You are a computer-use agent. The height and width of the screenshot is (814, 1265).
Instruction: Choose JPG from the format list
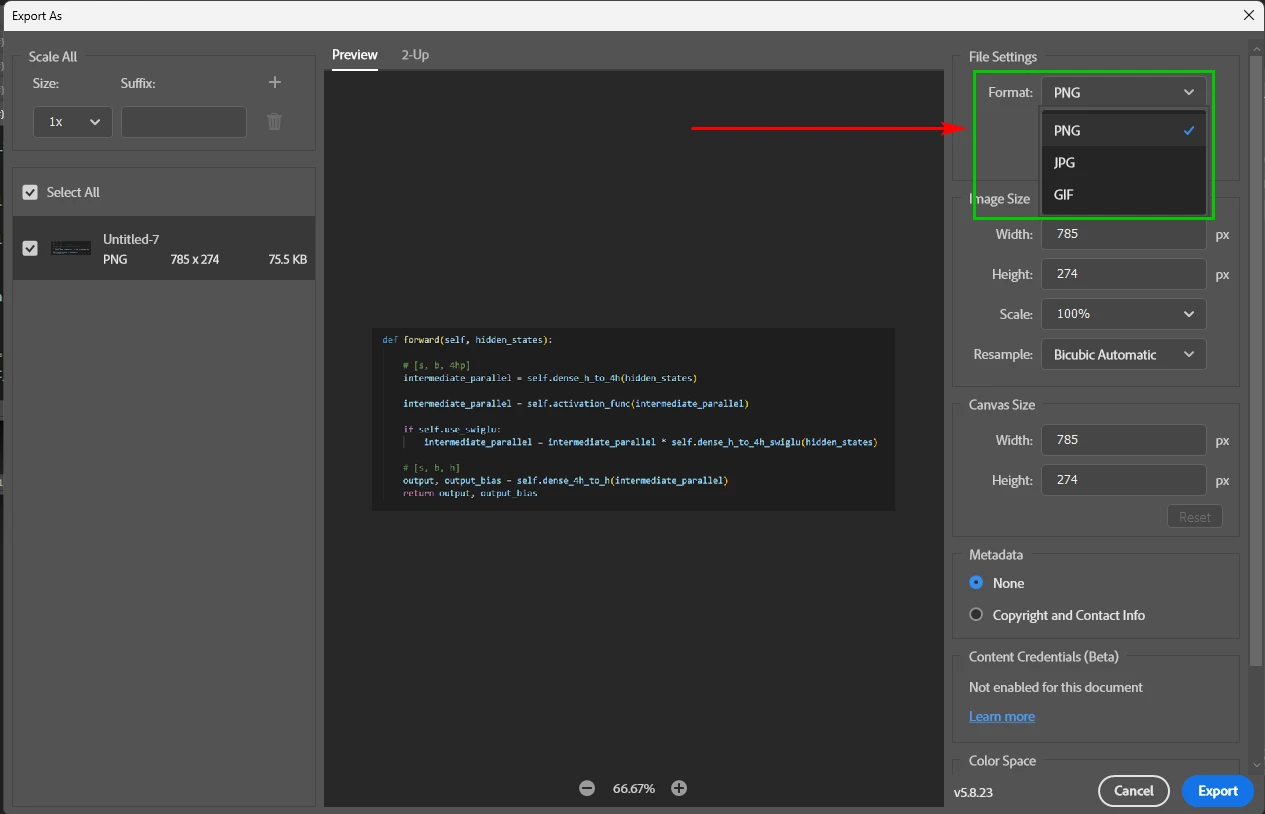click(1124, 162)
